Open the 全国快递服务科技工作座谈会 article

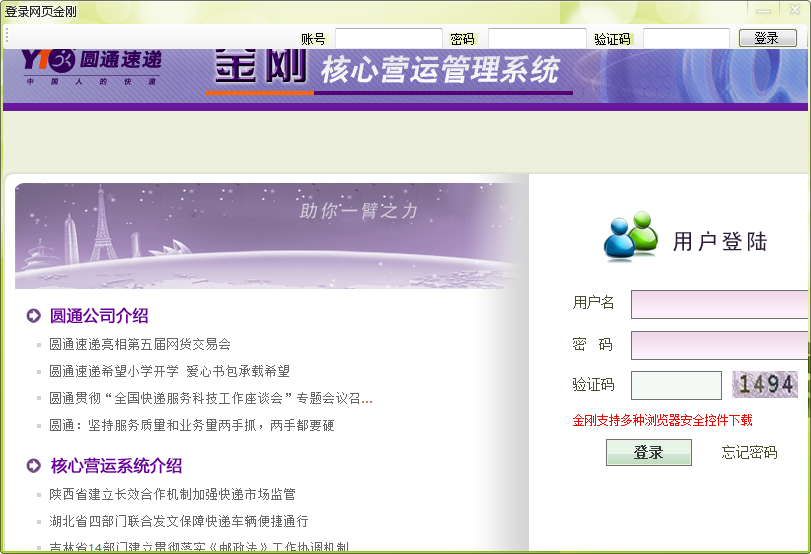(x=211, y=398)
